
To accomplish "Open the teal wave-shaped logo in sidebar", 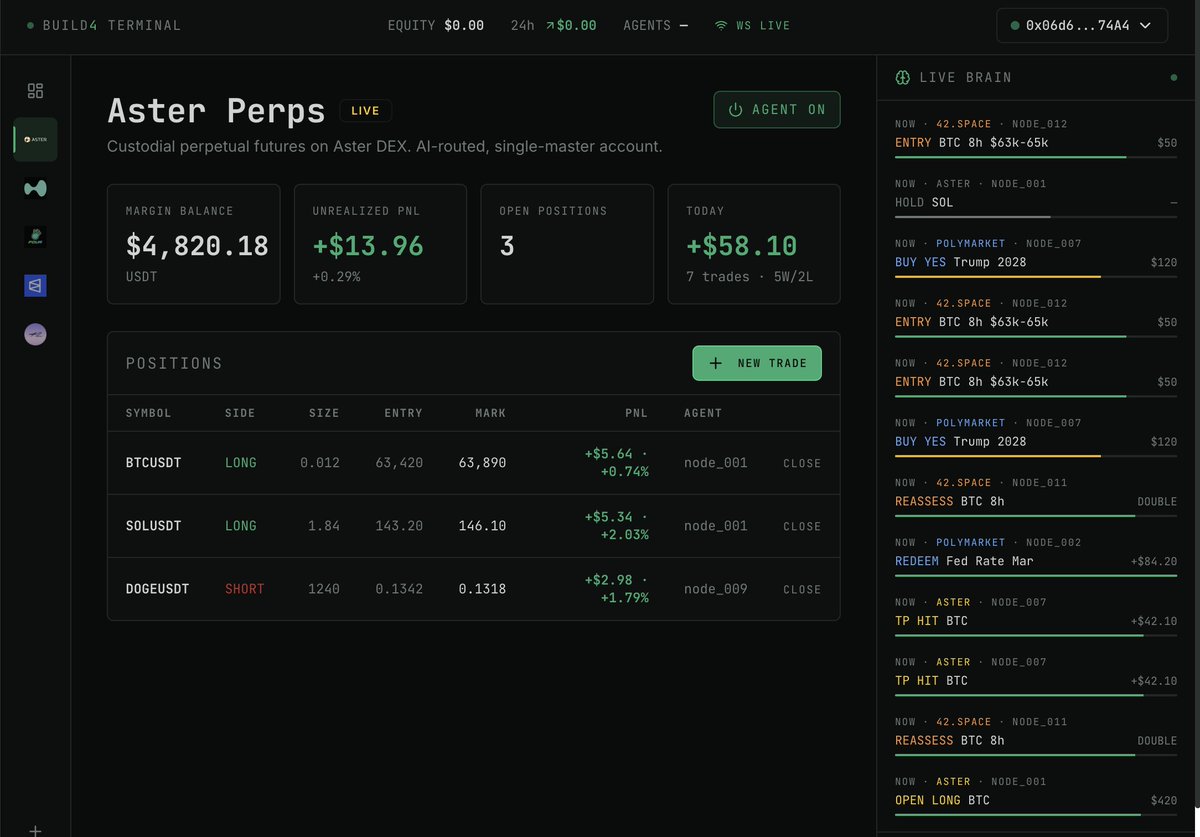I will pyautogui.click(x=36, y=189).
